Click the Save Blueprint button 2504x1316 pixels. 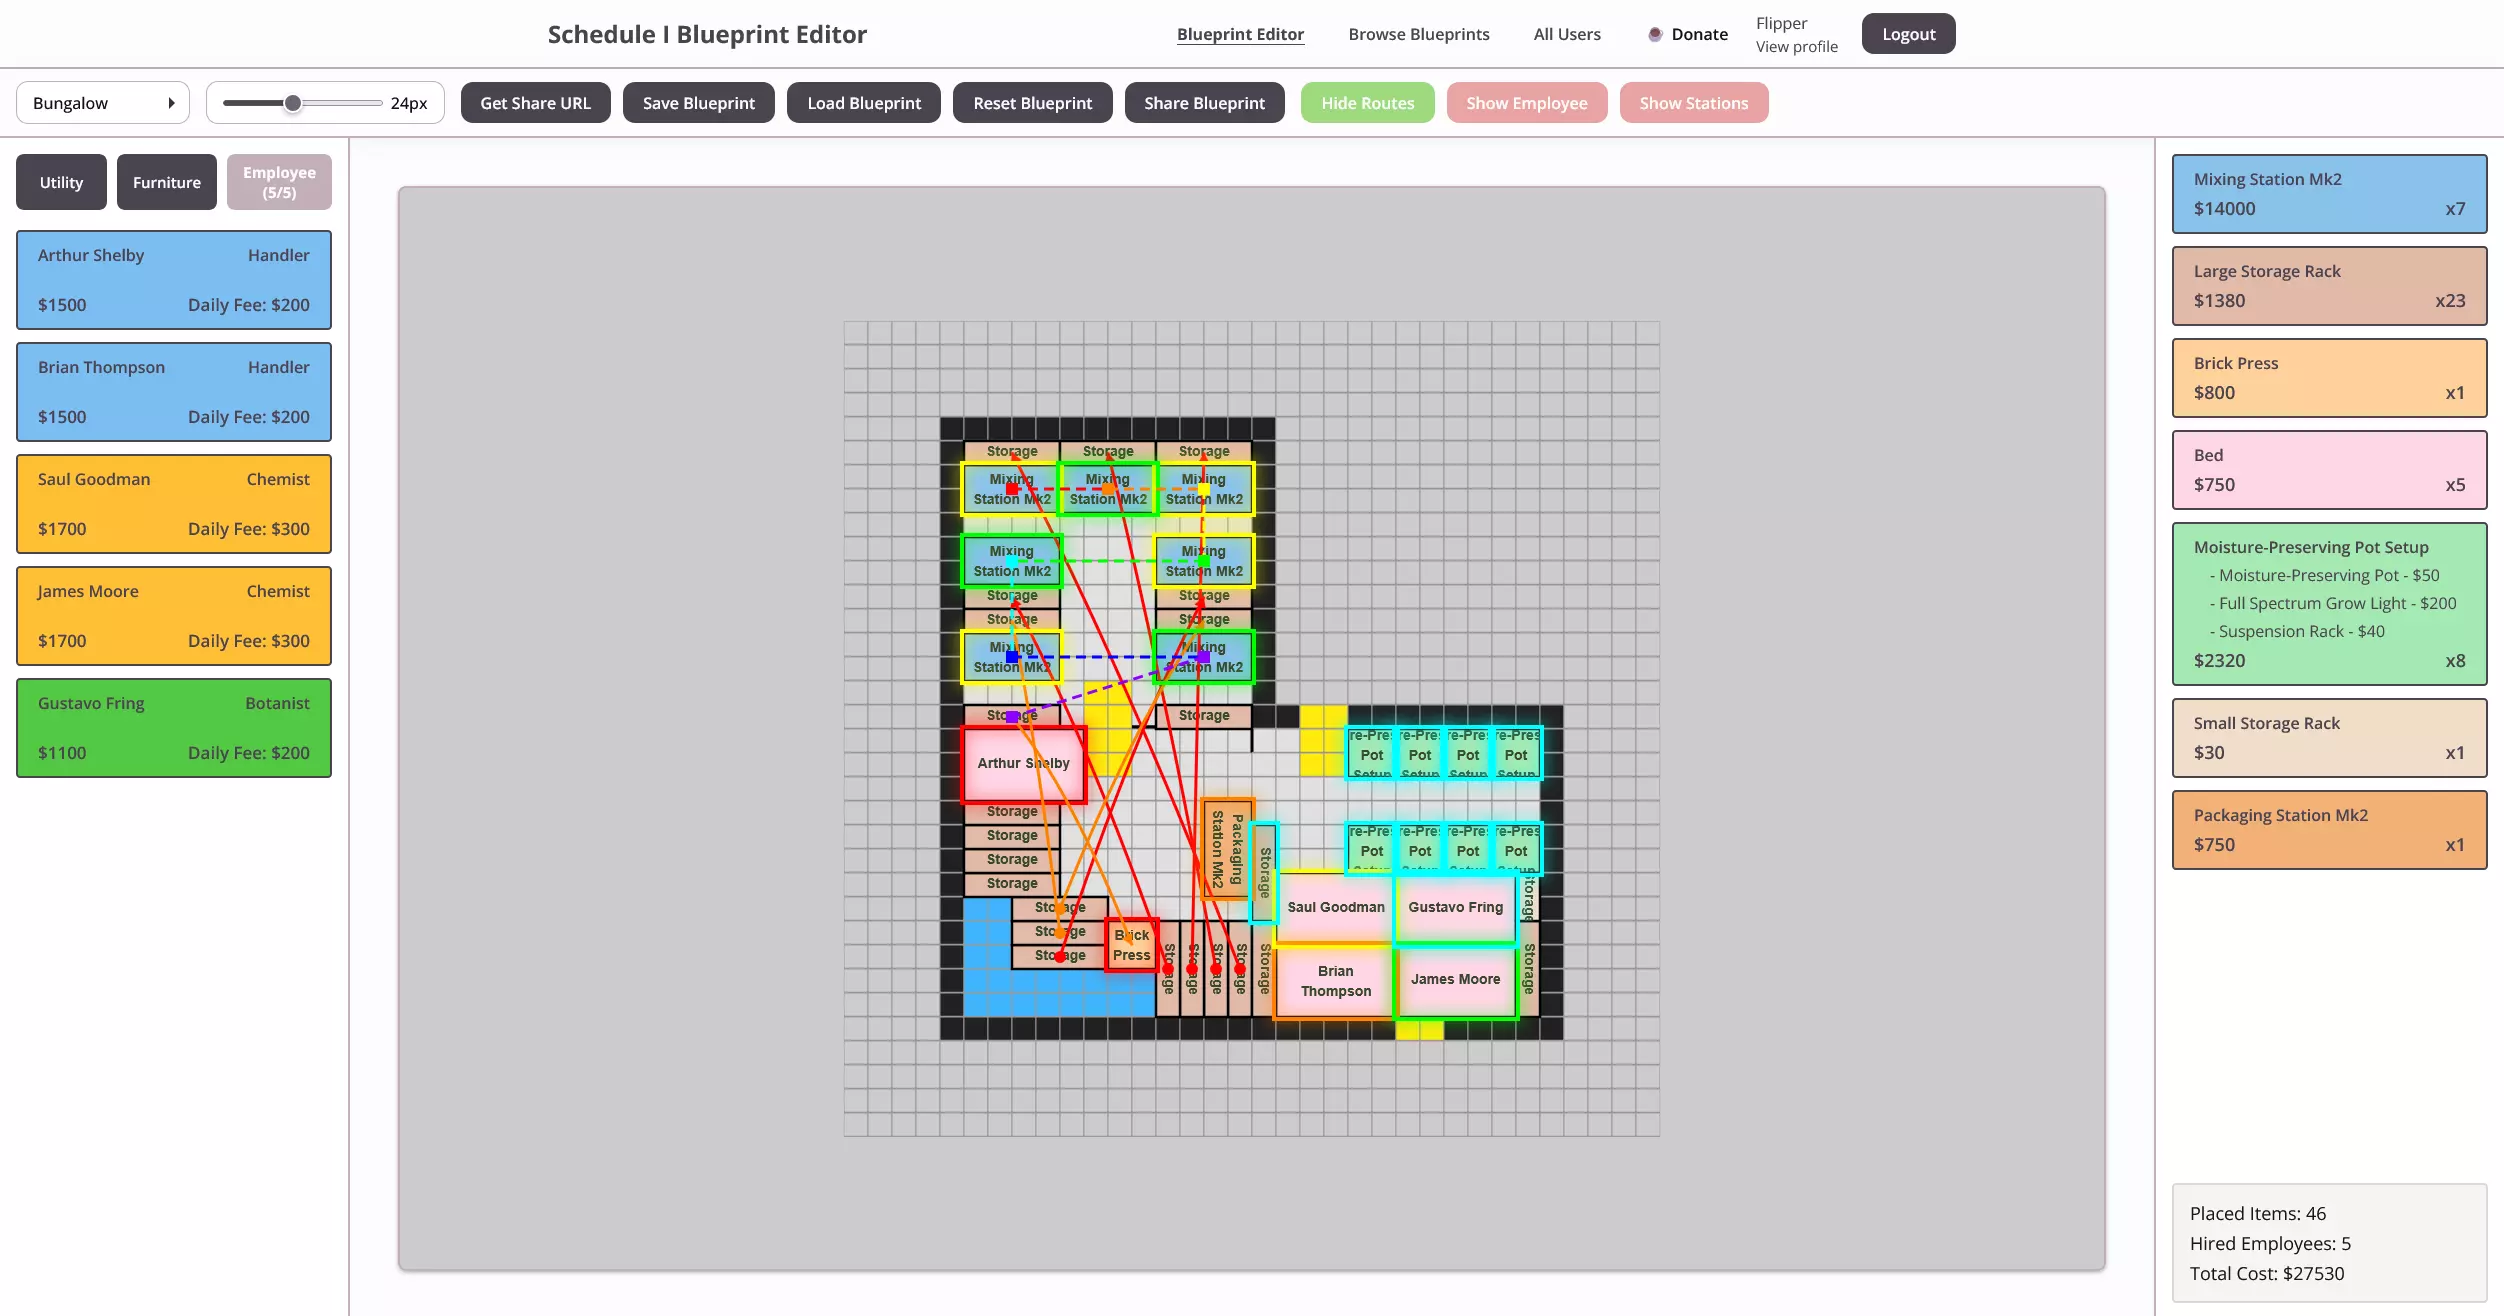click(698, 103)
